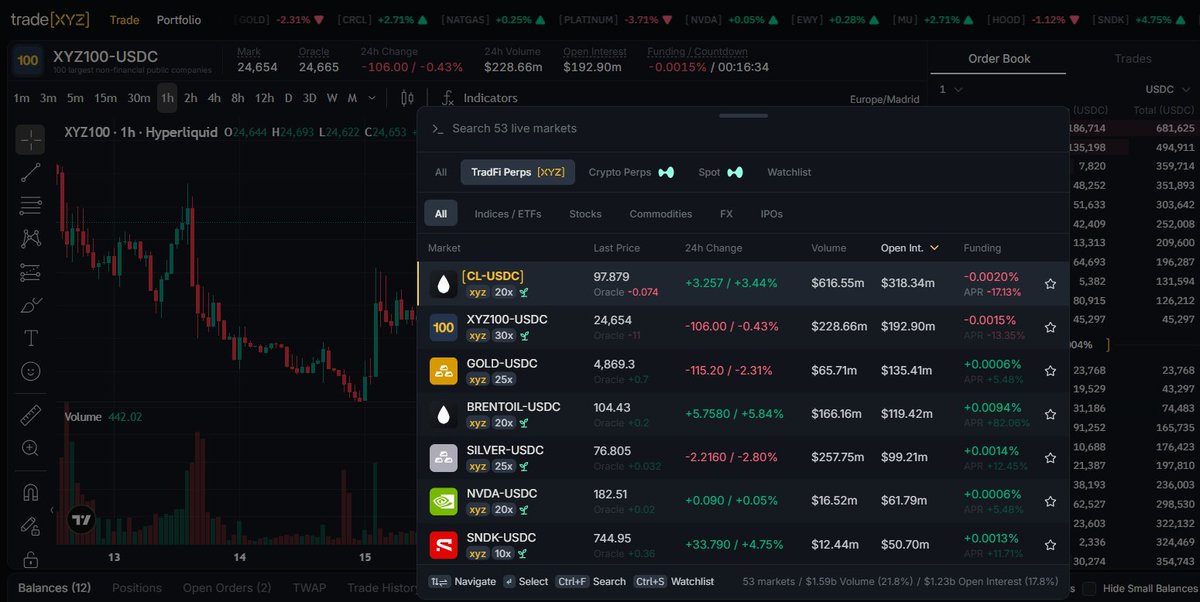Select the 4h timeframe
Screen dimensions: 1200x602
click(214, 98)
